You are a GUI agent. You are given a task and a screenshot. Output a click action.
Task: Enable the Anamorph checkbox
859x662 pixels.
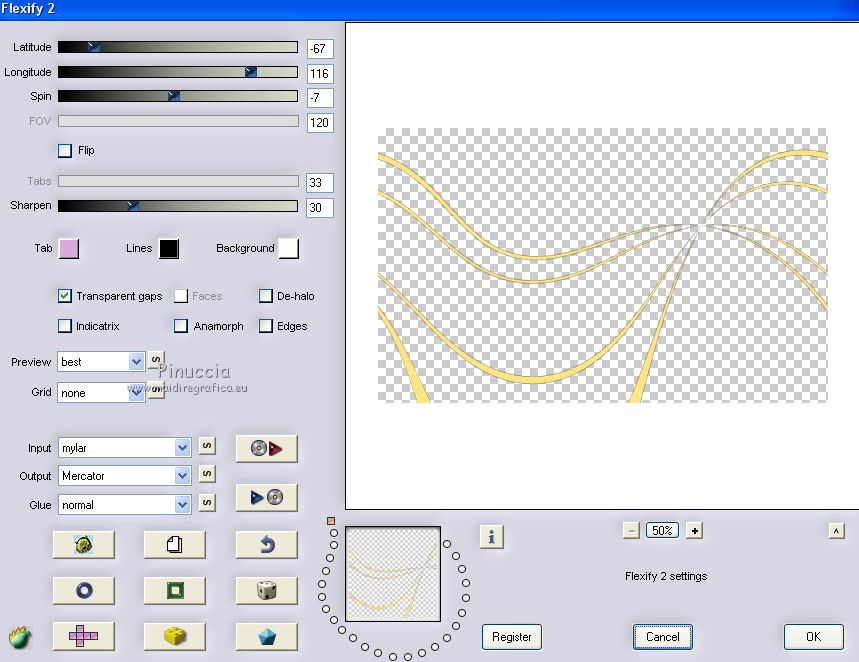[x=181, y=326]
